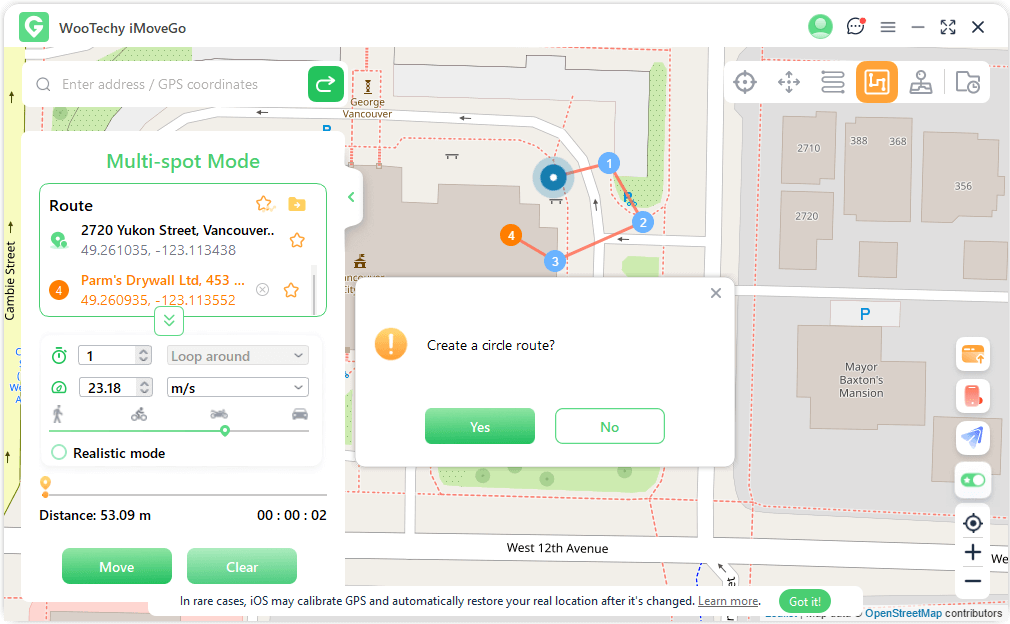
Task: Select the Two-spot route mode icon
Action: [833, 83]
